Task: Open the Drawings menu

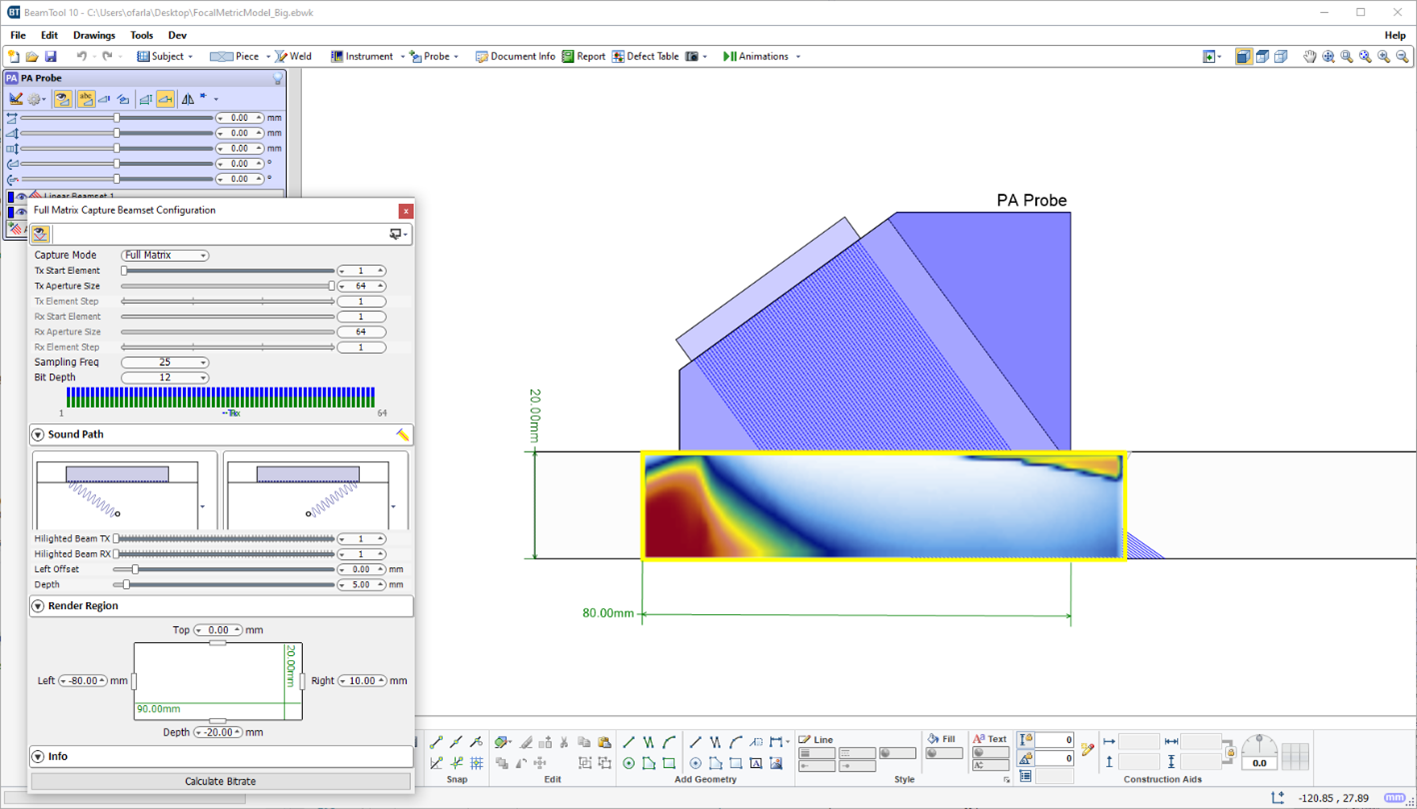Action: coord(94,35)
